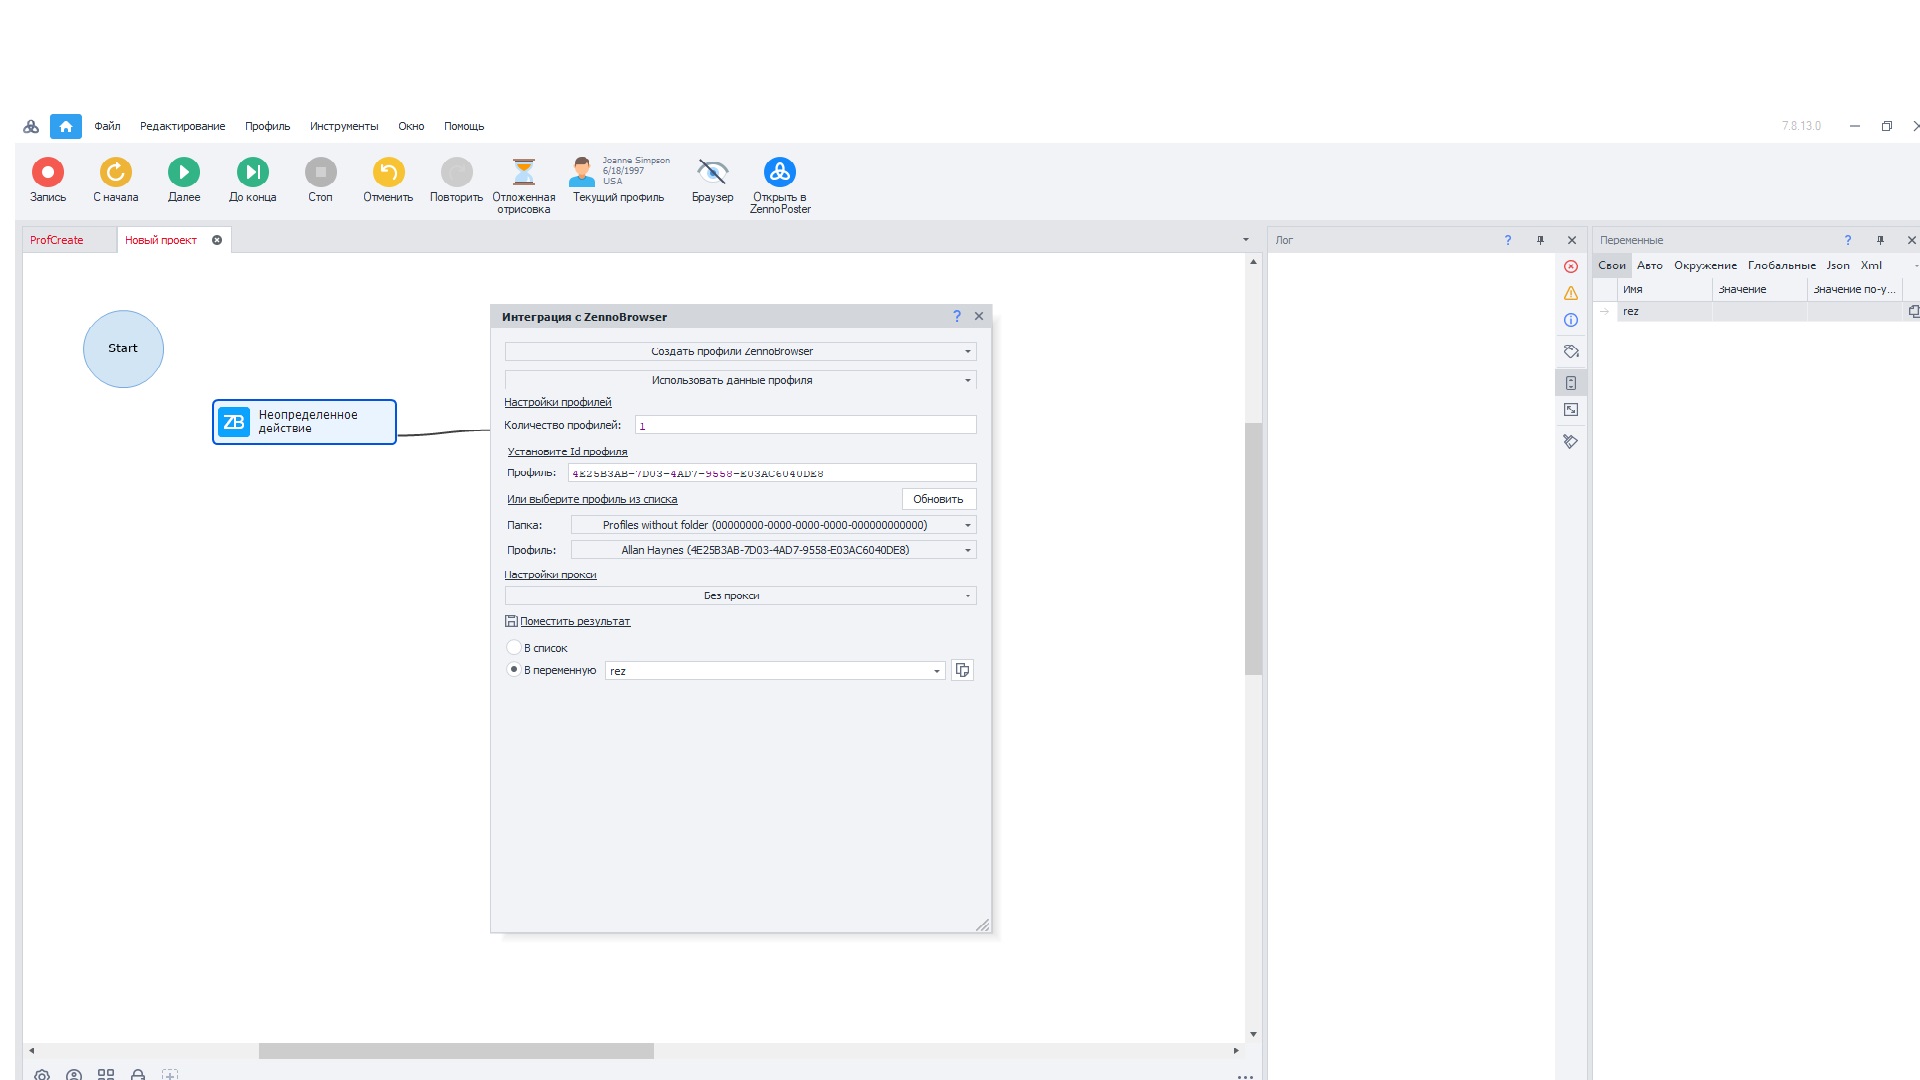
Task: Click the green Далее step icon
Action: pyautogui.click(x=184, y=172)
